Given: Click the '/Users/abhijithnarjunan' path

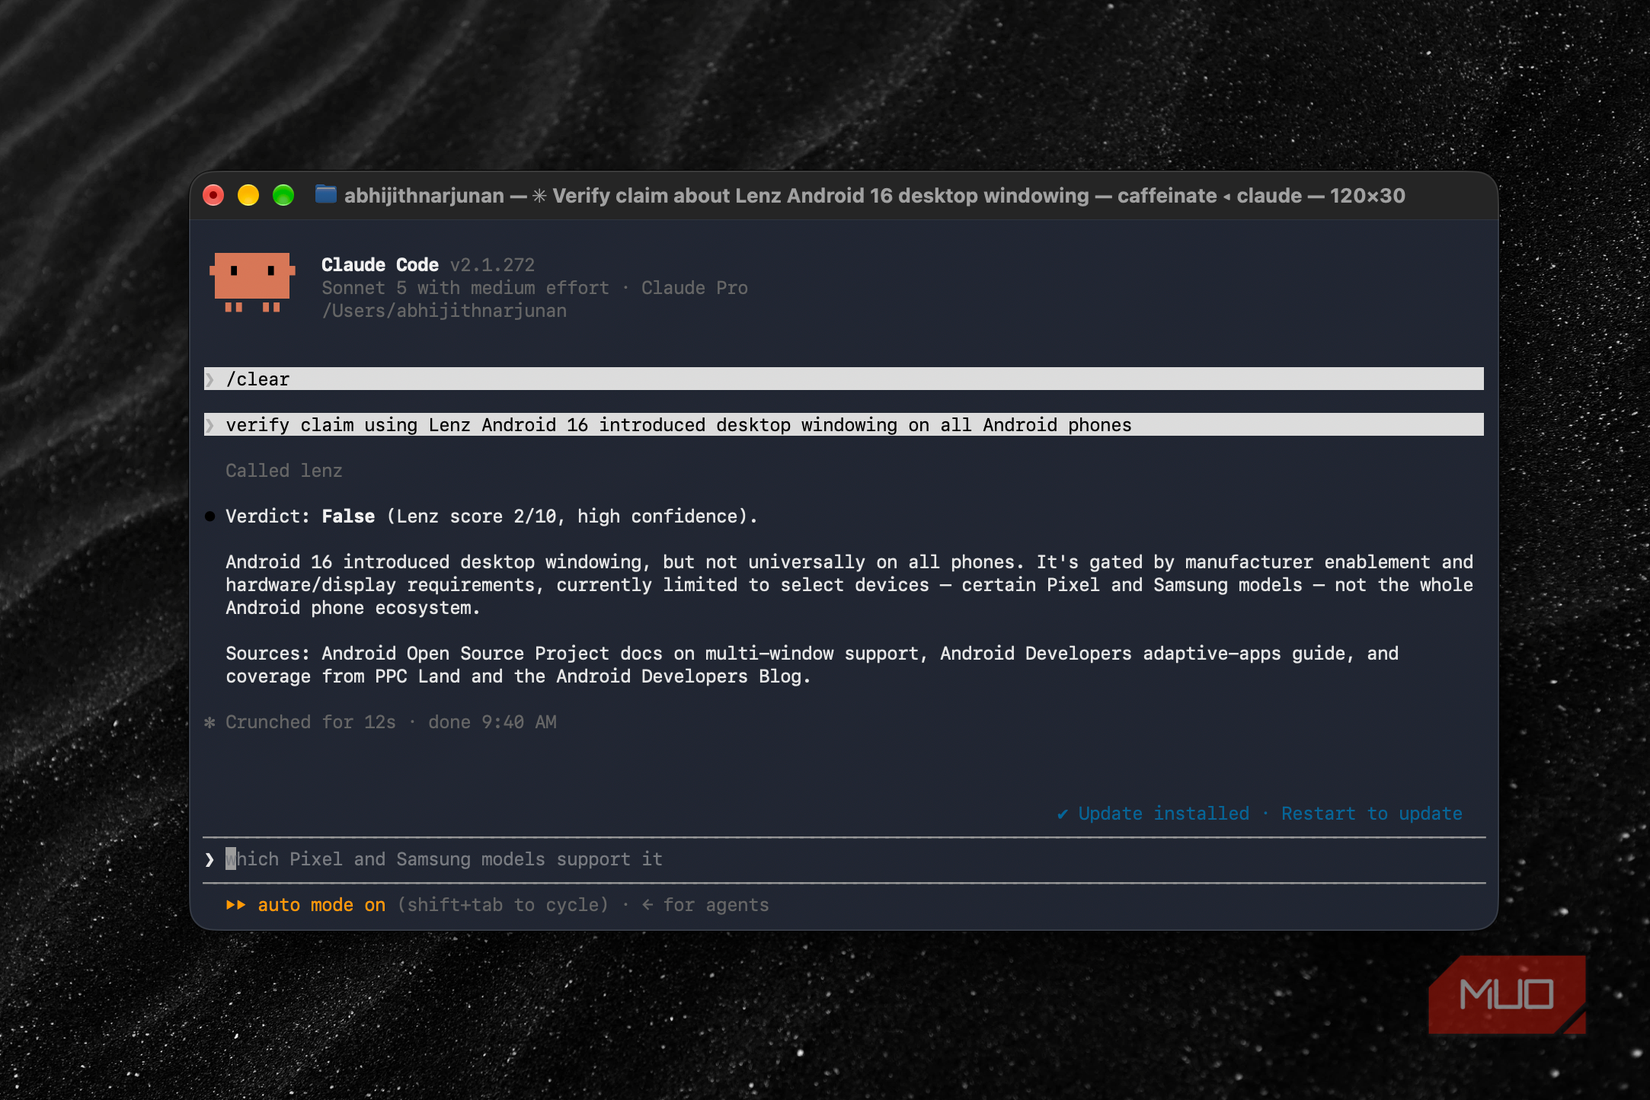Looking at the screenshot, I should click(444, 311).
